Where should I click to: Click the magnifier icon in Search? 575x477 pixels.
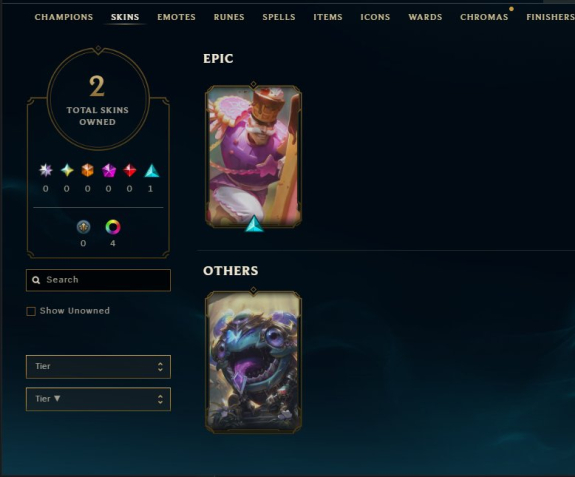click(x=36, y=280)
